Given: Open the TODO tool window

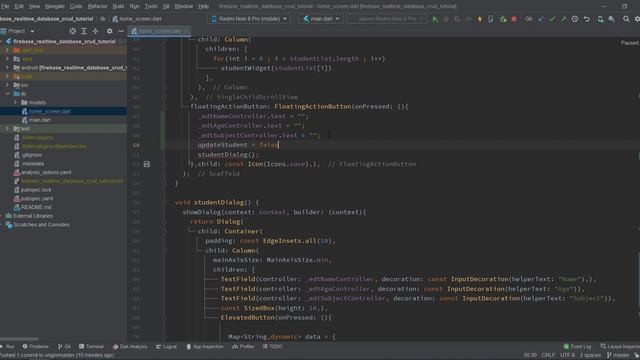Looking at the screenshot, I should point(273,347).
